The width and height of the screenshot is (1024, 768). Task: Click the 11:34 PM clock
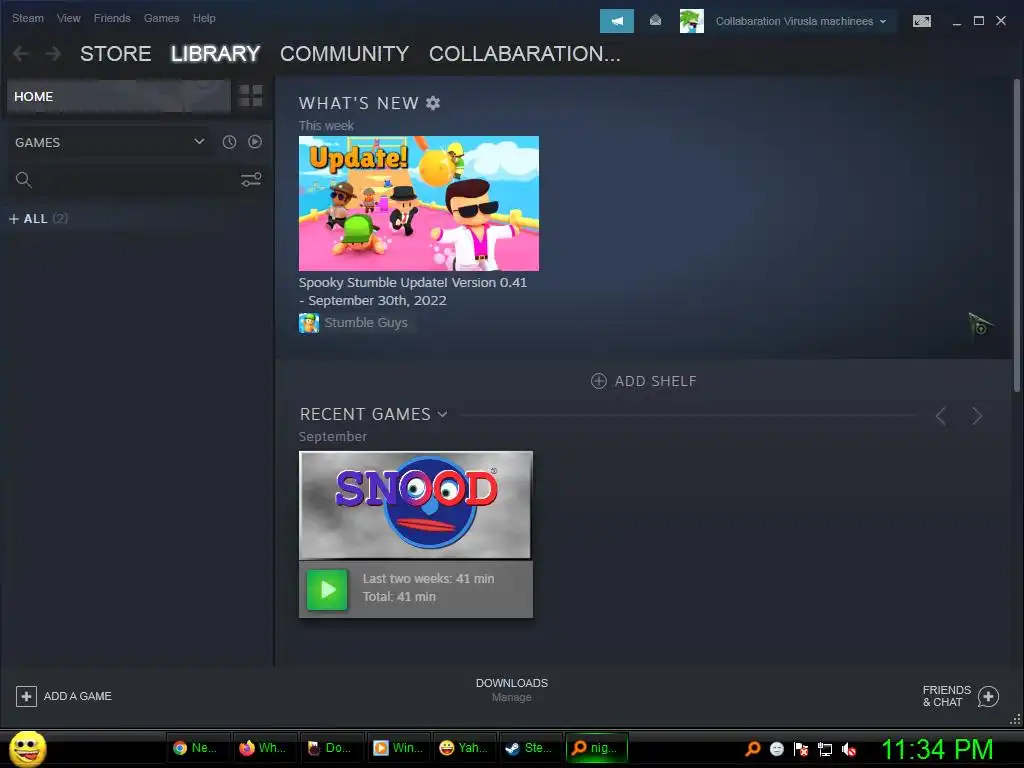[937, 749]
